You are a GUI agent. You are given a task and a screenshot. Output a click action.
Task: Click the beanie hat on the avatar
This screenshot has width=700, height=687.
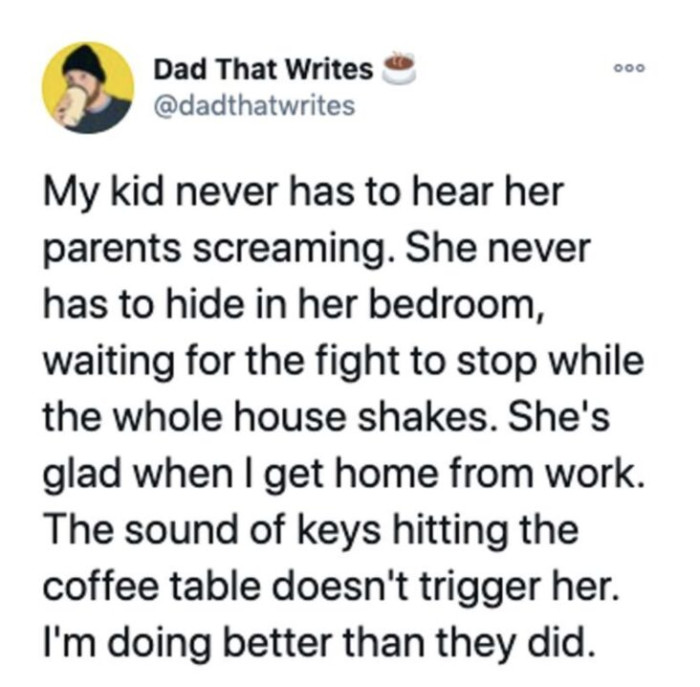[x=85, y=62]
